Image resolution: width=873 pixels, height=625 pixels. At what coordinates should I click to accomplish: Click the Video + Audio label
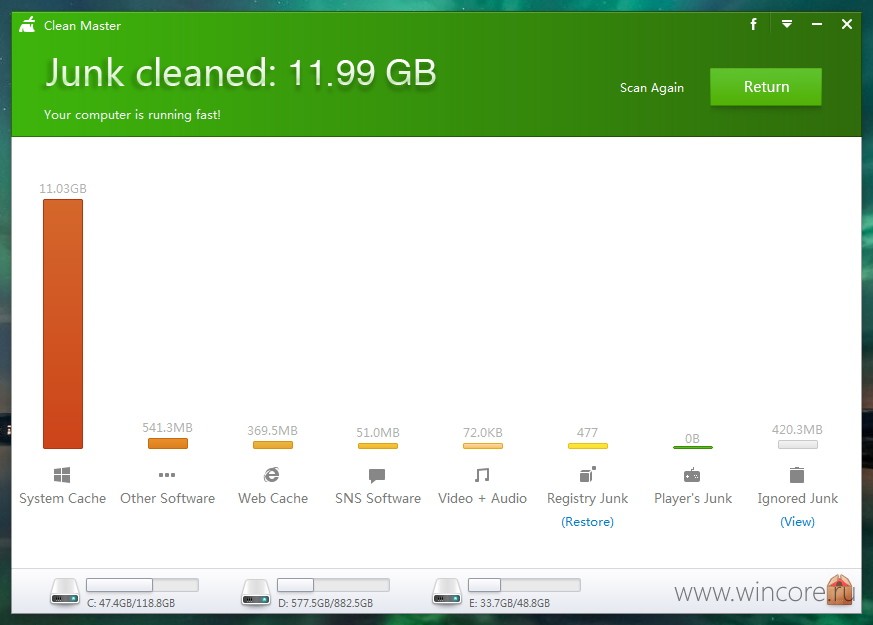(x=482, y=498)
